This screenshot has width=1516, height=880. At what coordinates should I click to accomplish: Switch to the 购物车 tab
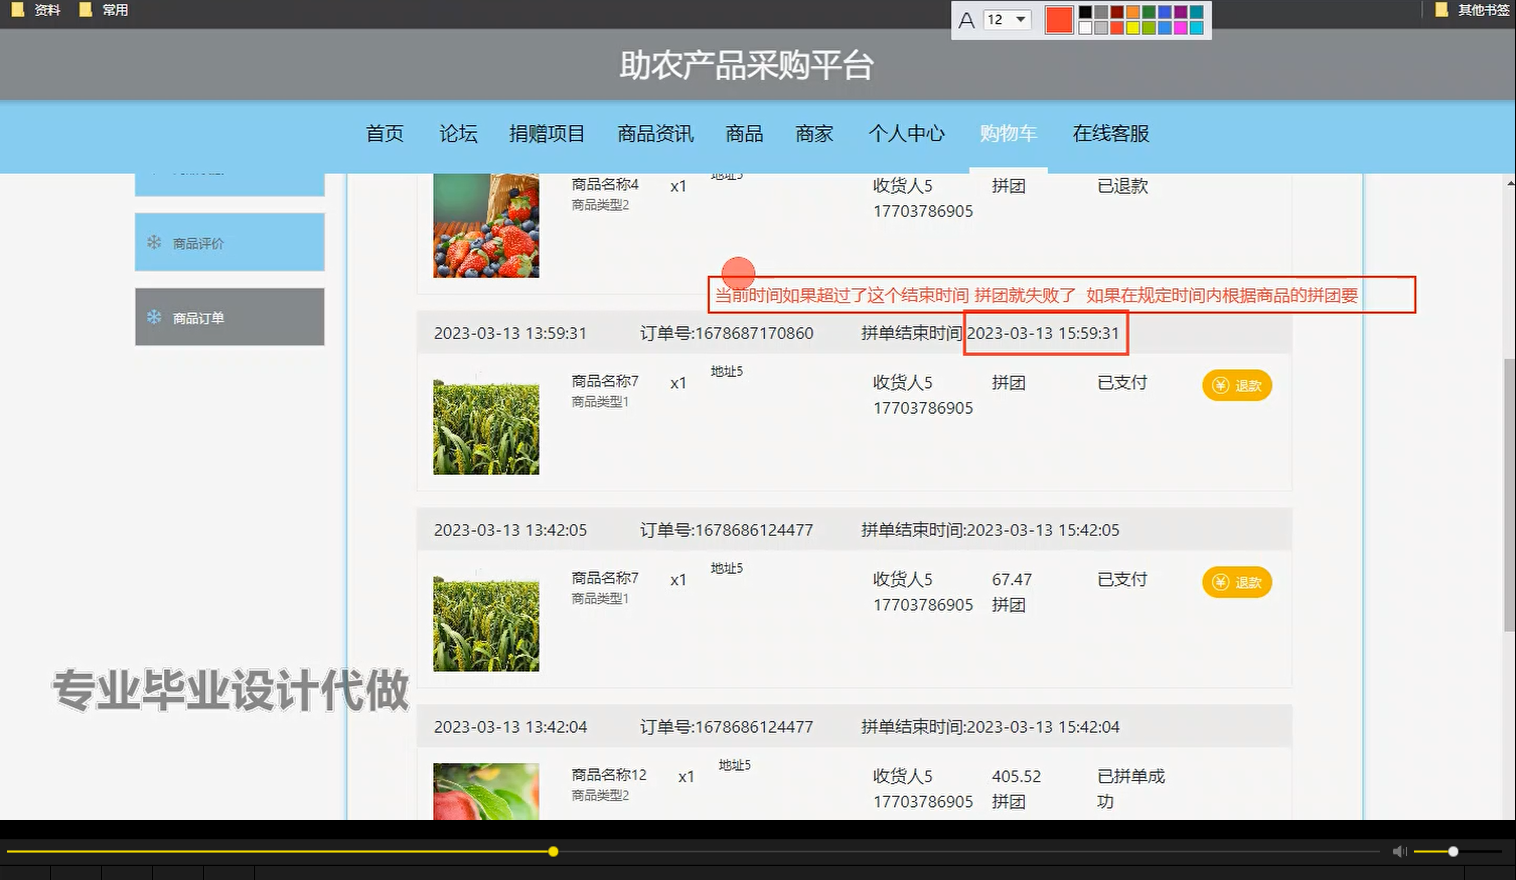(1009, 133)
